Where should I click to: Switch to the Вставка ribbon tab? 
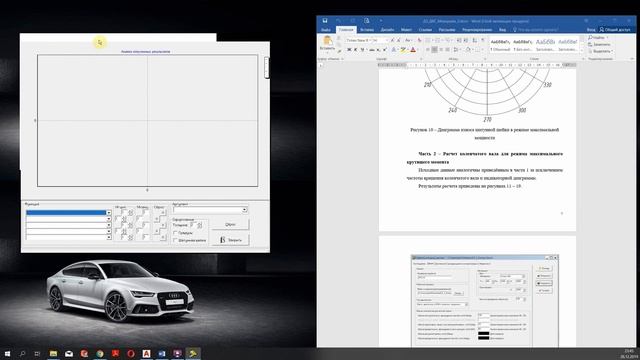pos(367,30)
